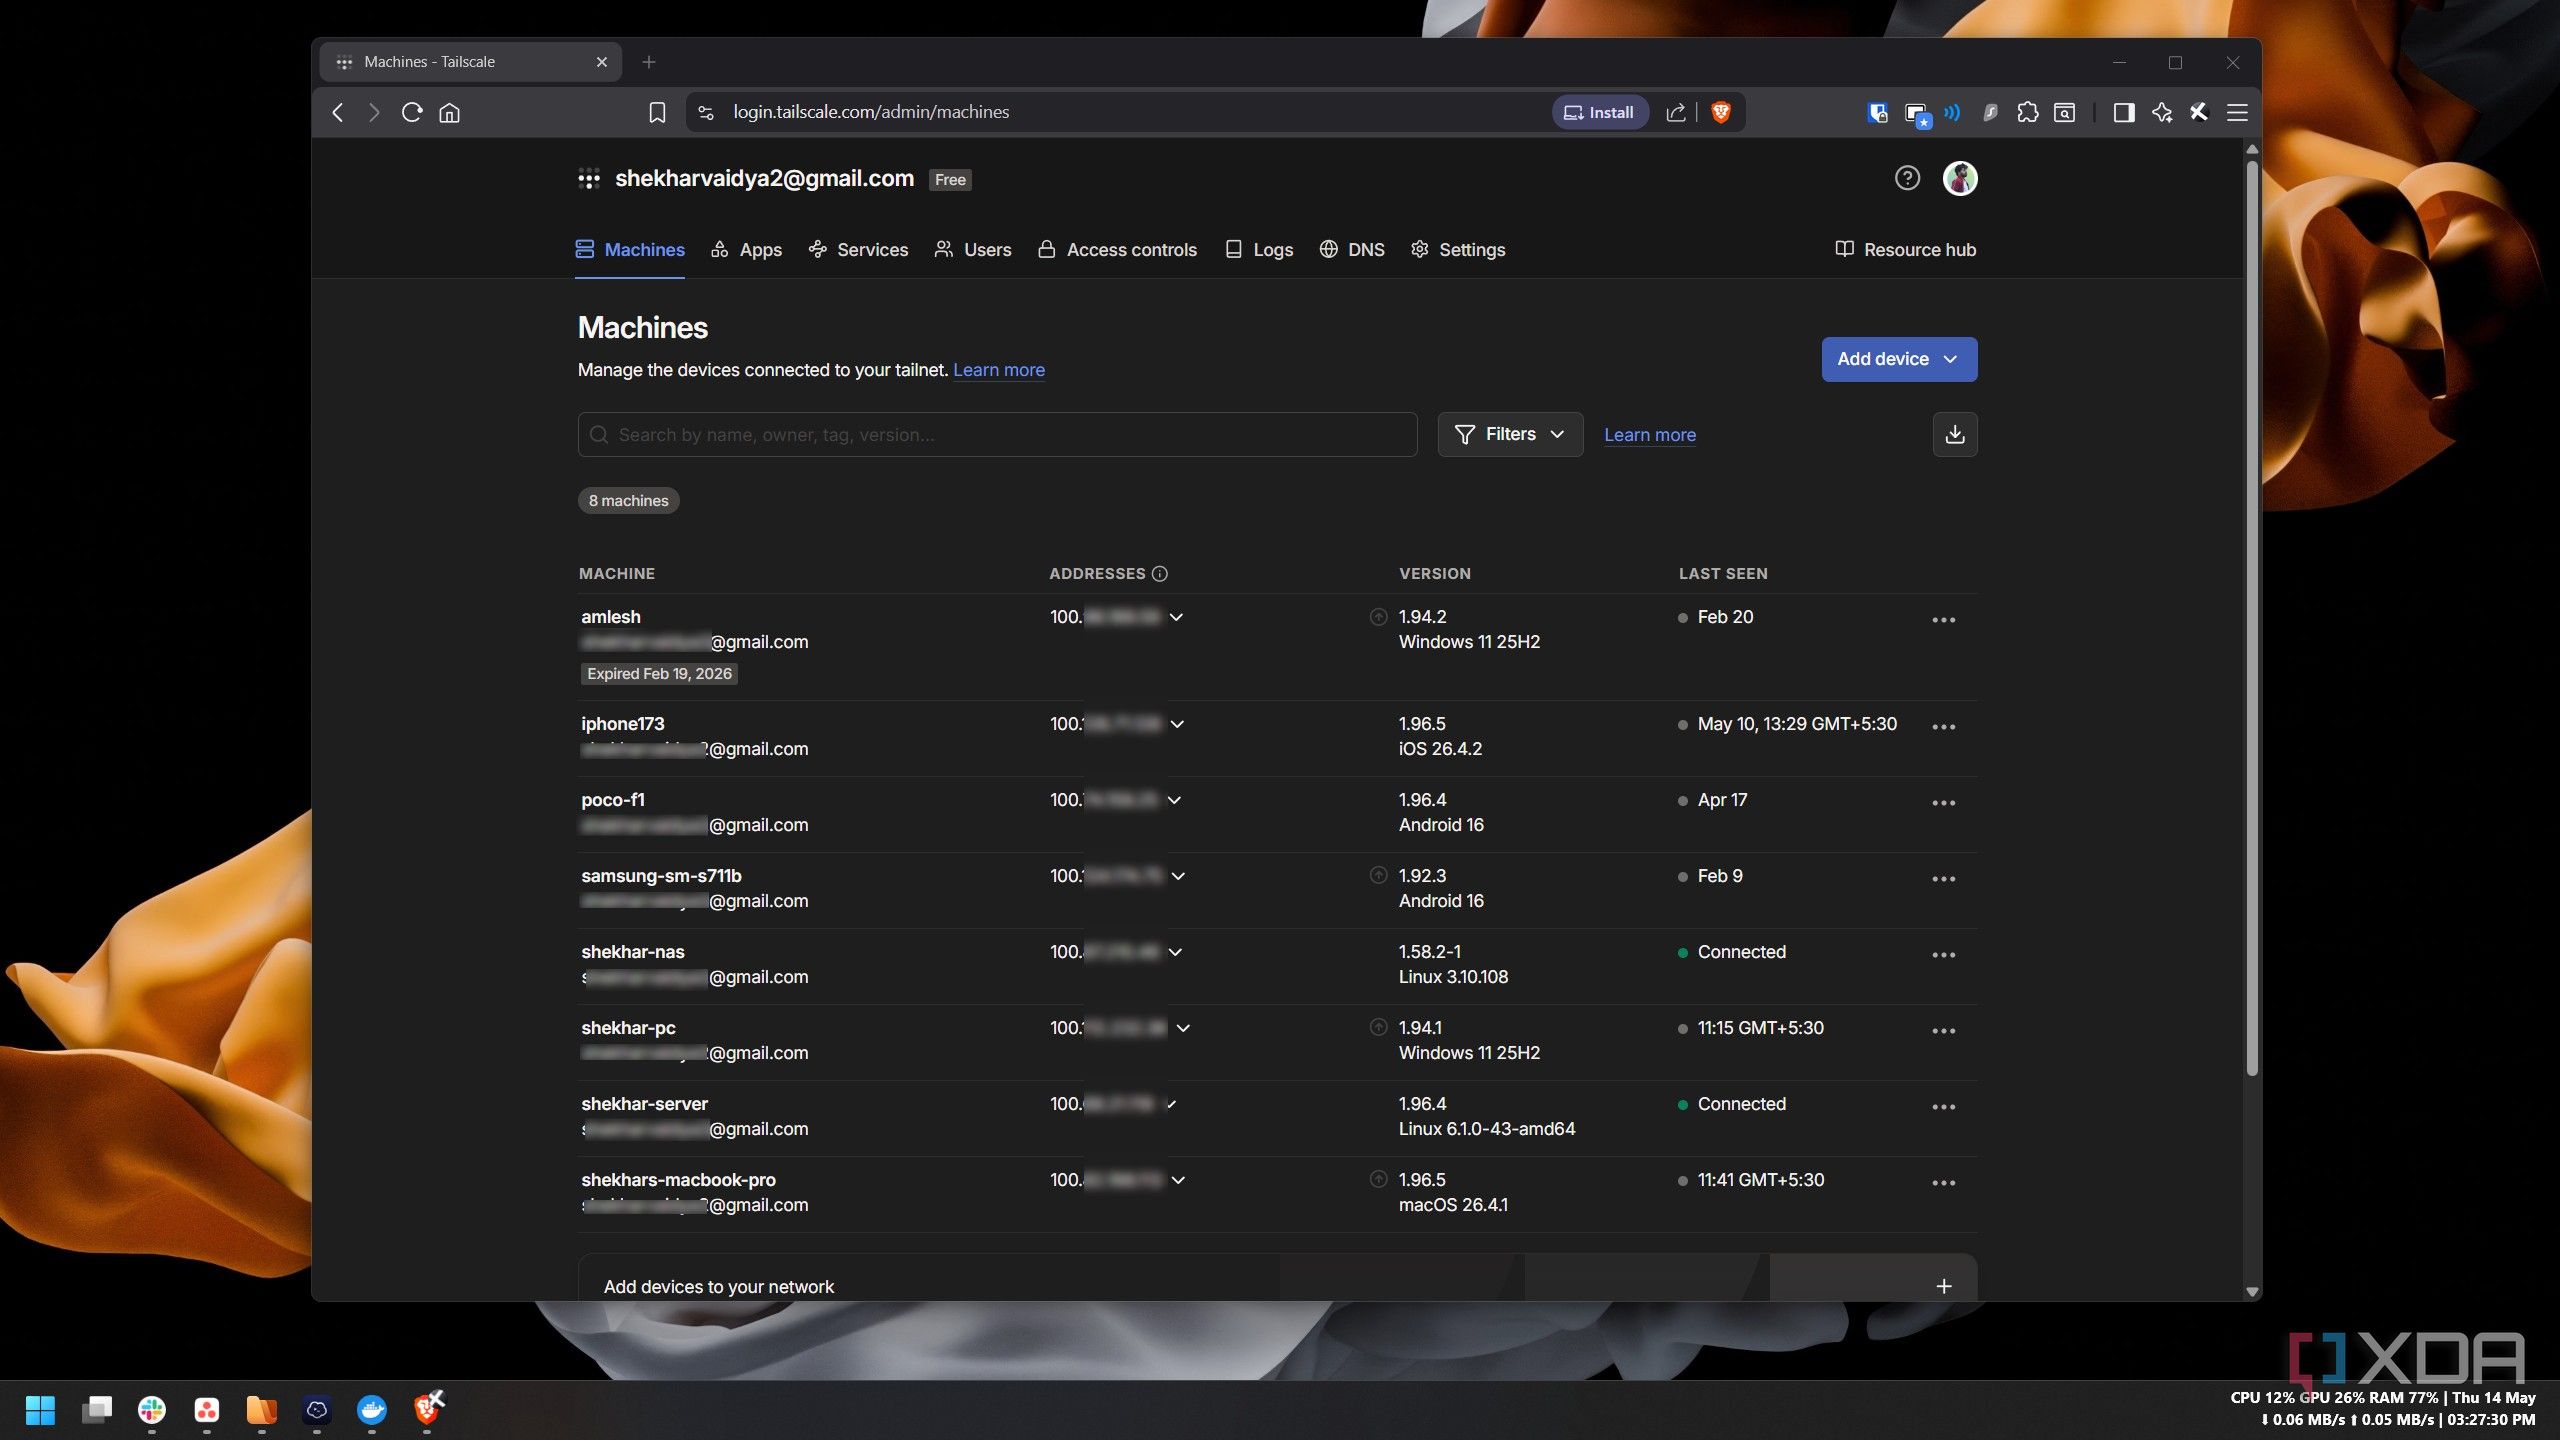Switch to the Apps tab
Viewport: 2560px width, 1440px height.
click(746, 250)
